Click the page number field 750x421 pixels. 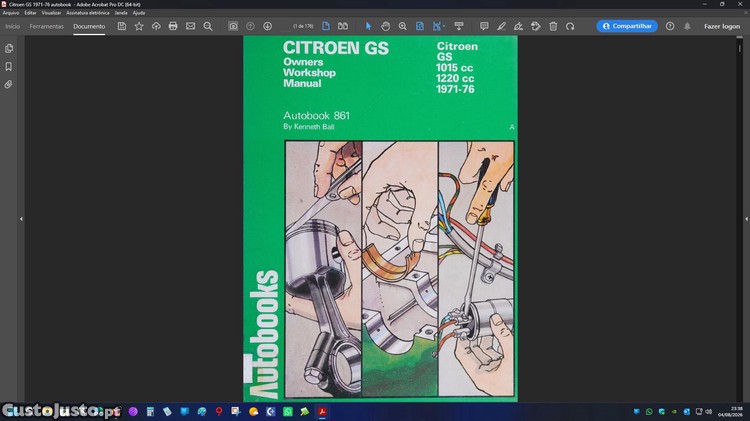(x=303, y=26)
